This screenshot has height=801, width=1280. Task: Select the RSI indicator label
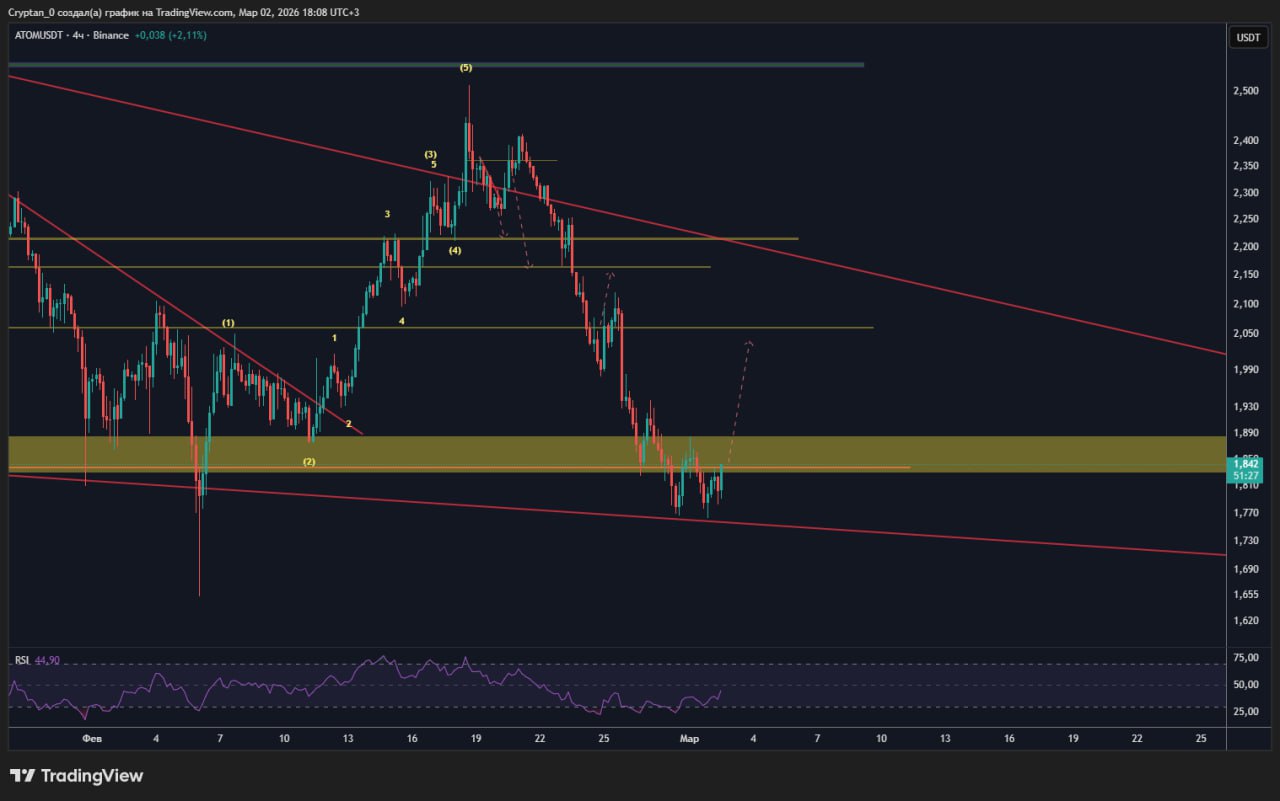coord(21,661)
